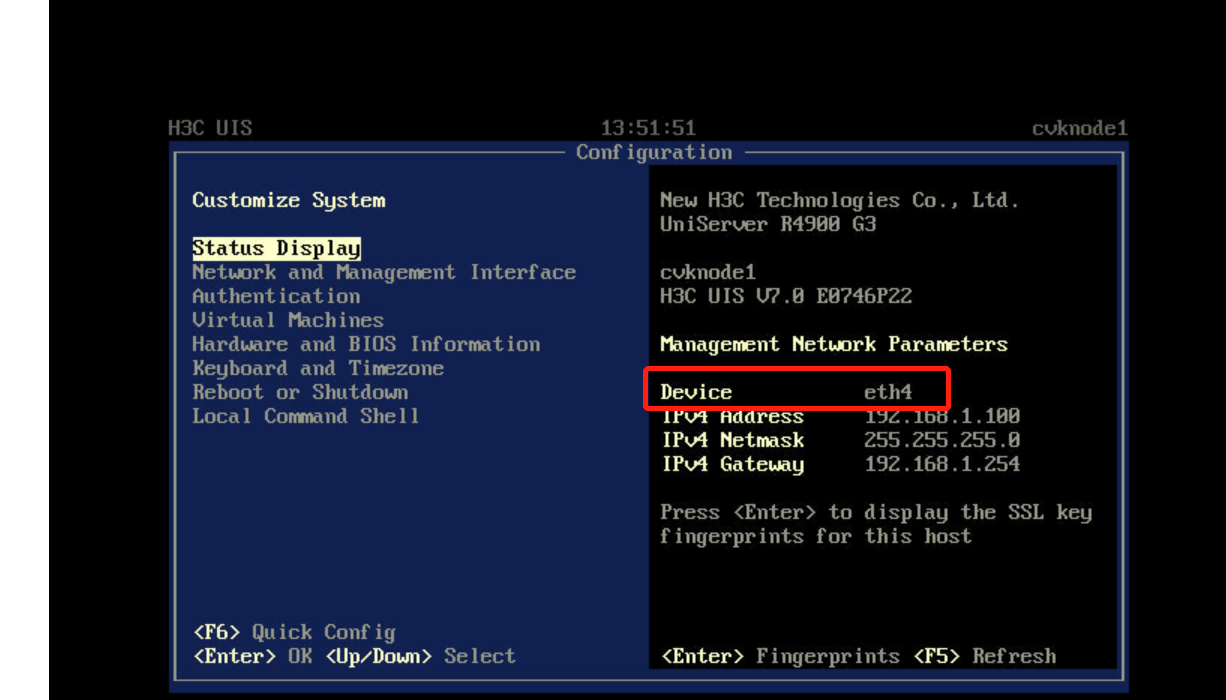Image resolution: width=1226 pixels, height=700 pixels.
Task: Open Keyboard and Timezone settings
Action: (318, 368)
